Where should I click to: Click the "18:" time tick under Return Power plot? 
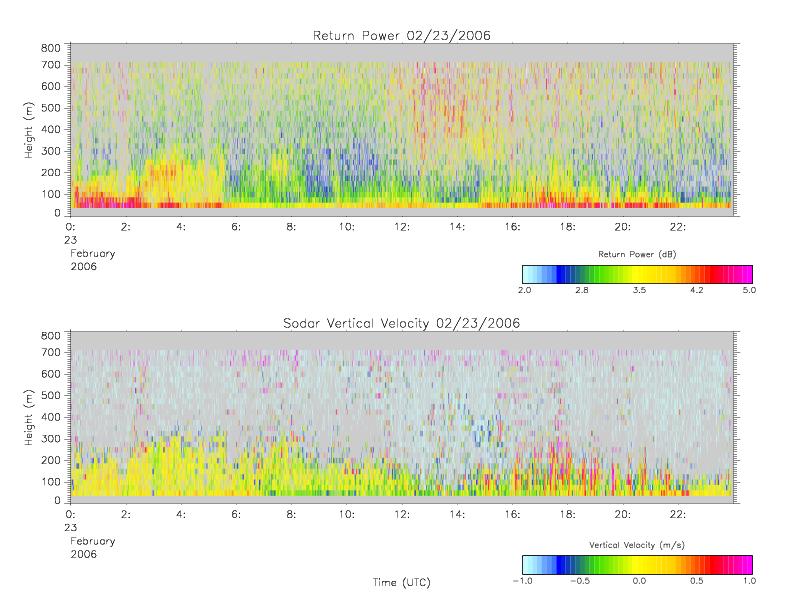tap(568, 227)
